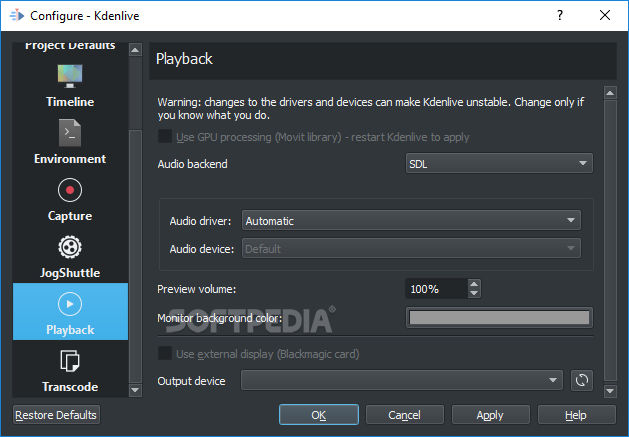Increase Preview volume with up arrow
The image size is (629, 437).
(474, 284)
